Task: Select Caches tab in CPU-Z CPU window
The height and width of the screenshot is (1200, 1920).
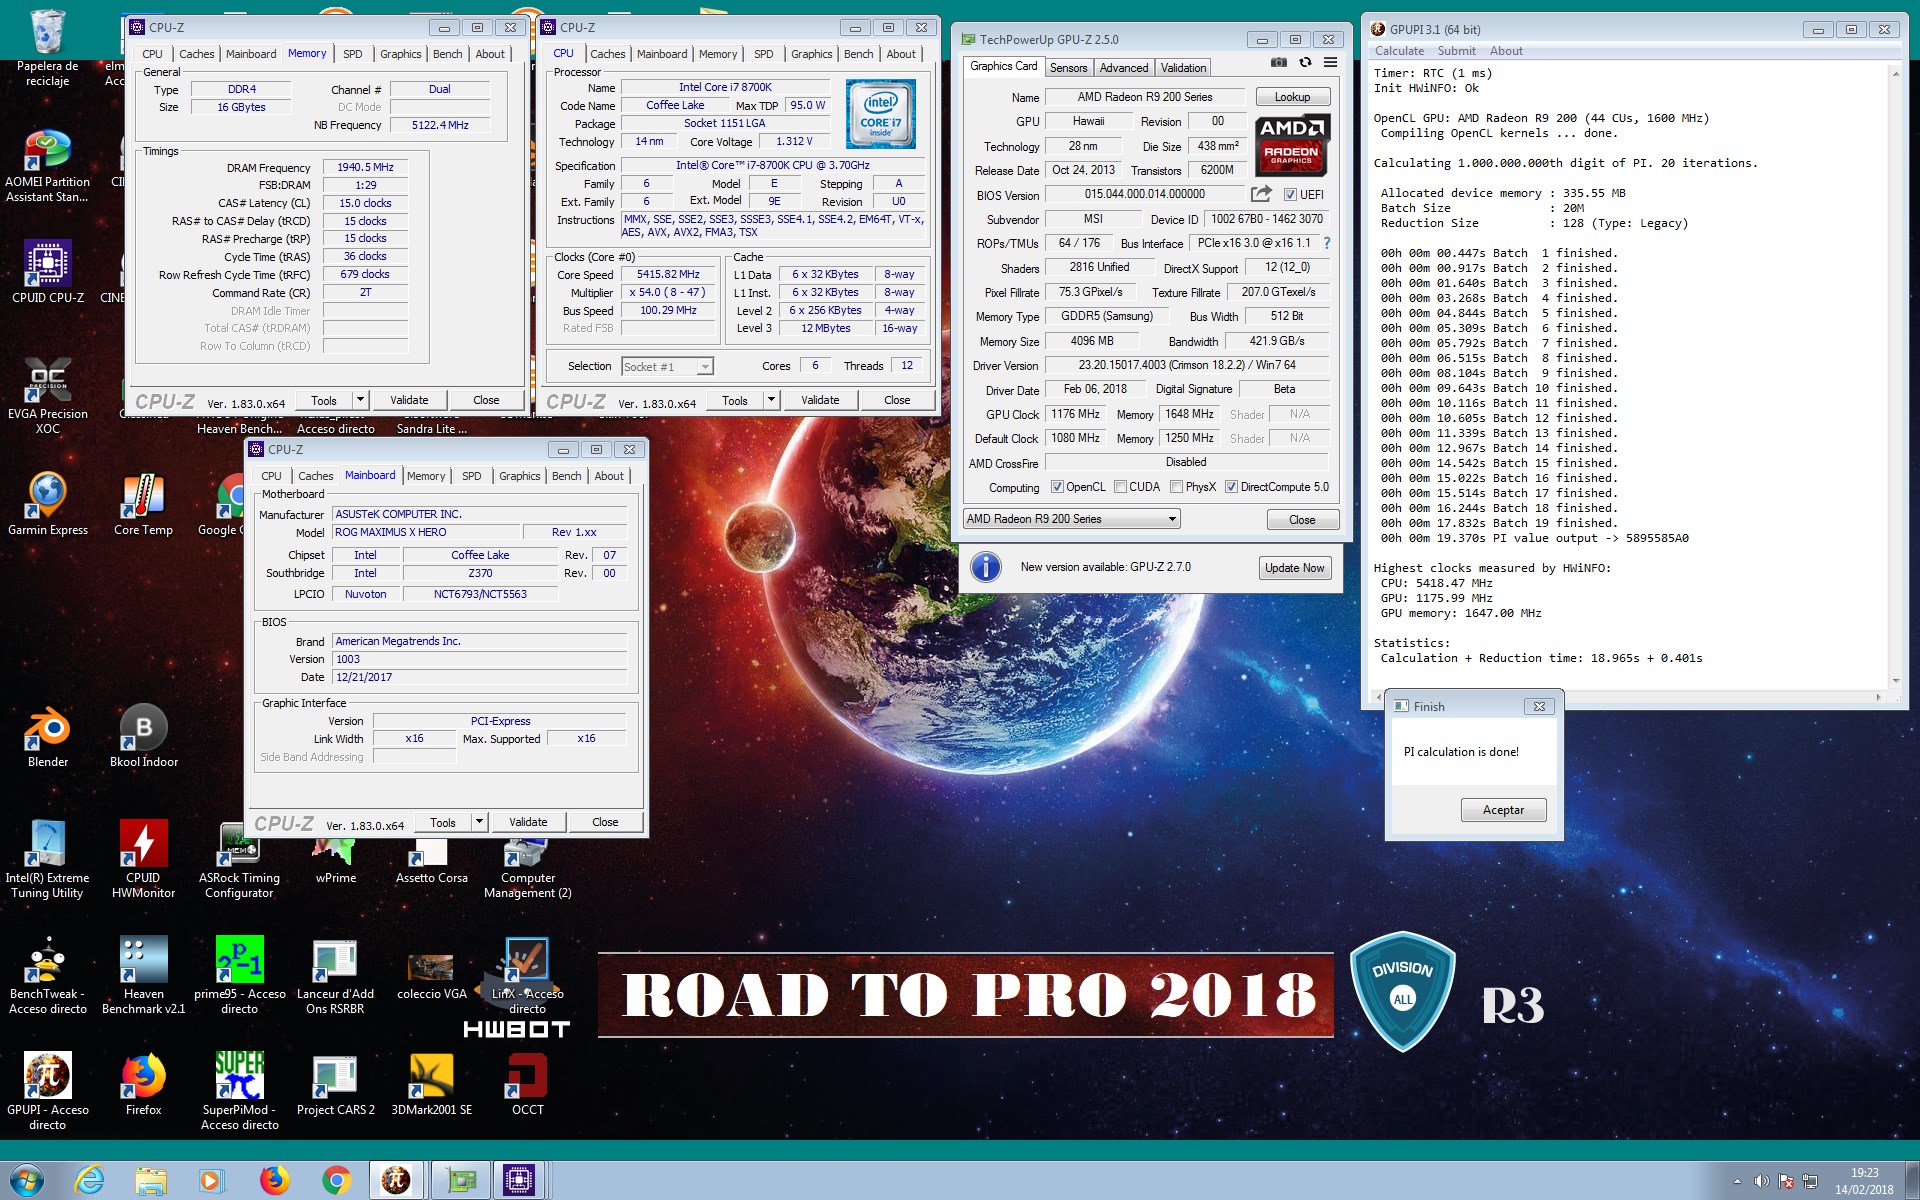Action: click(607, 54)
